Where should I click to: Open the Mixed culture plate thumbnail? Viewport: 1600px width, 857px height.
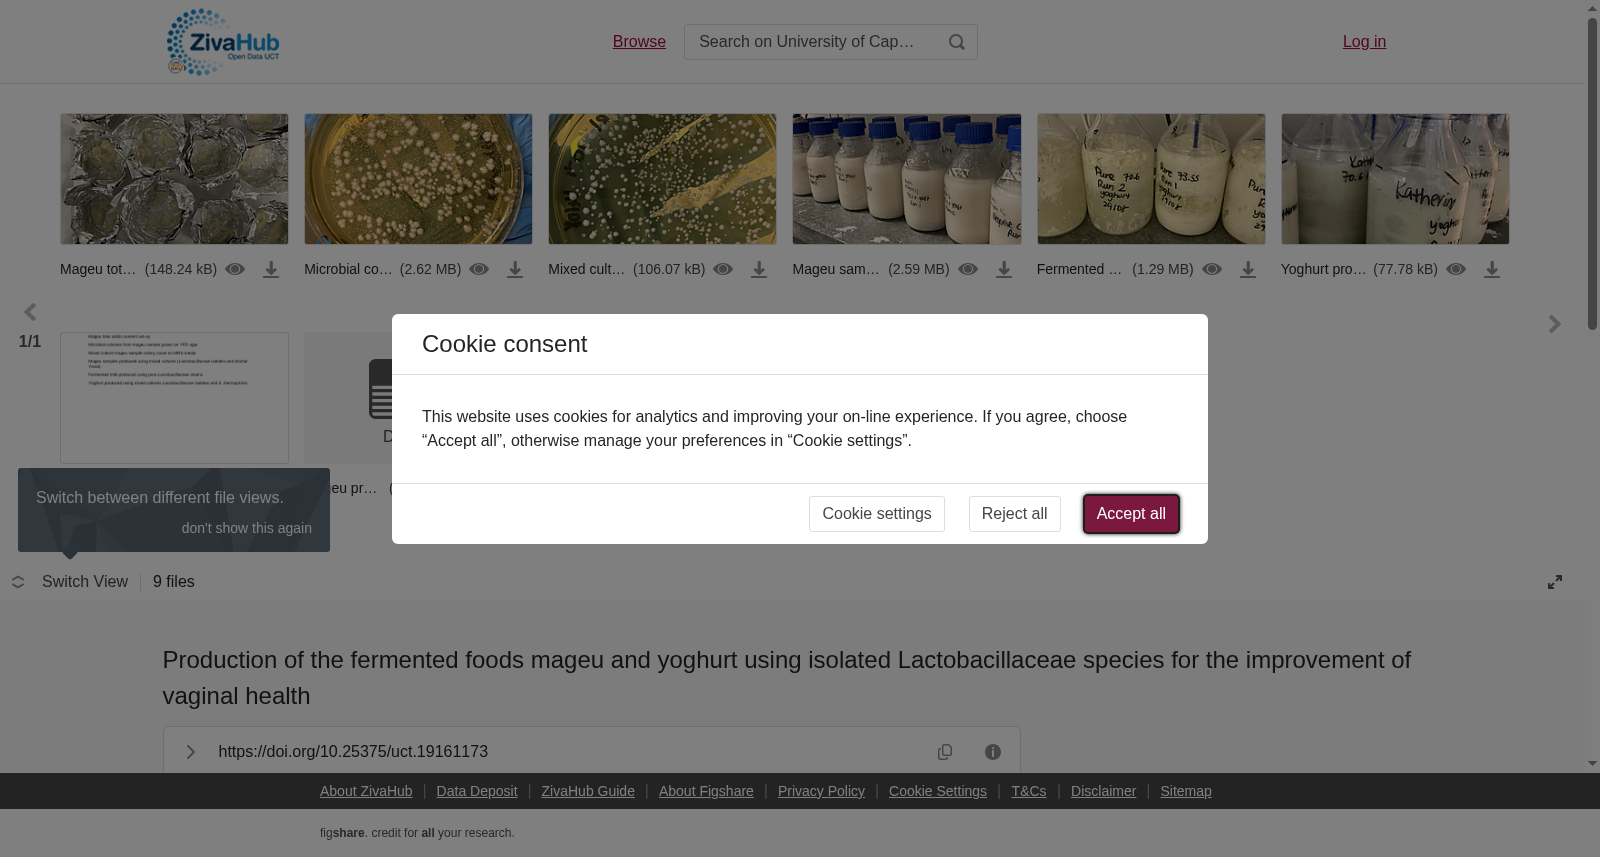(662, 179)
